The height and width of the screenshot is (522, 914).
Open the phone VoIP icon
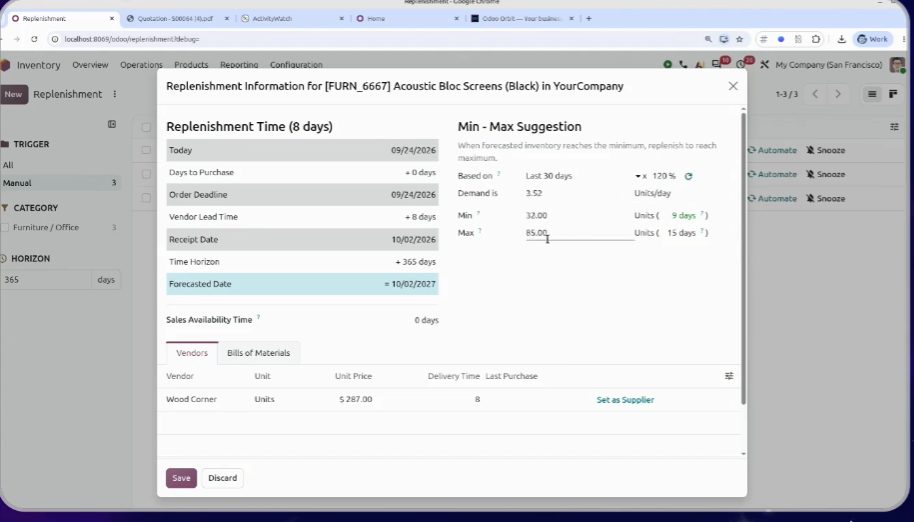pyautogui.click(x=683, y=65)
